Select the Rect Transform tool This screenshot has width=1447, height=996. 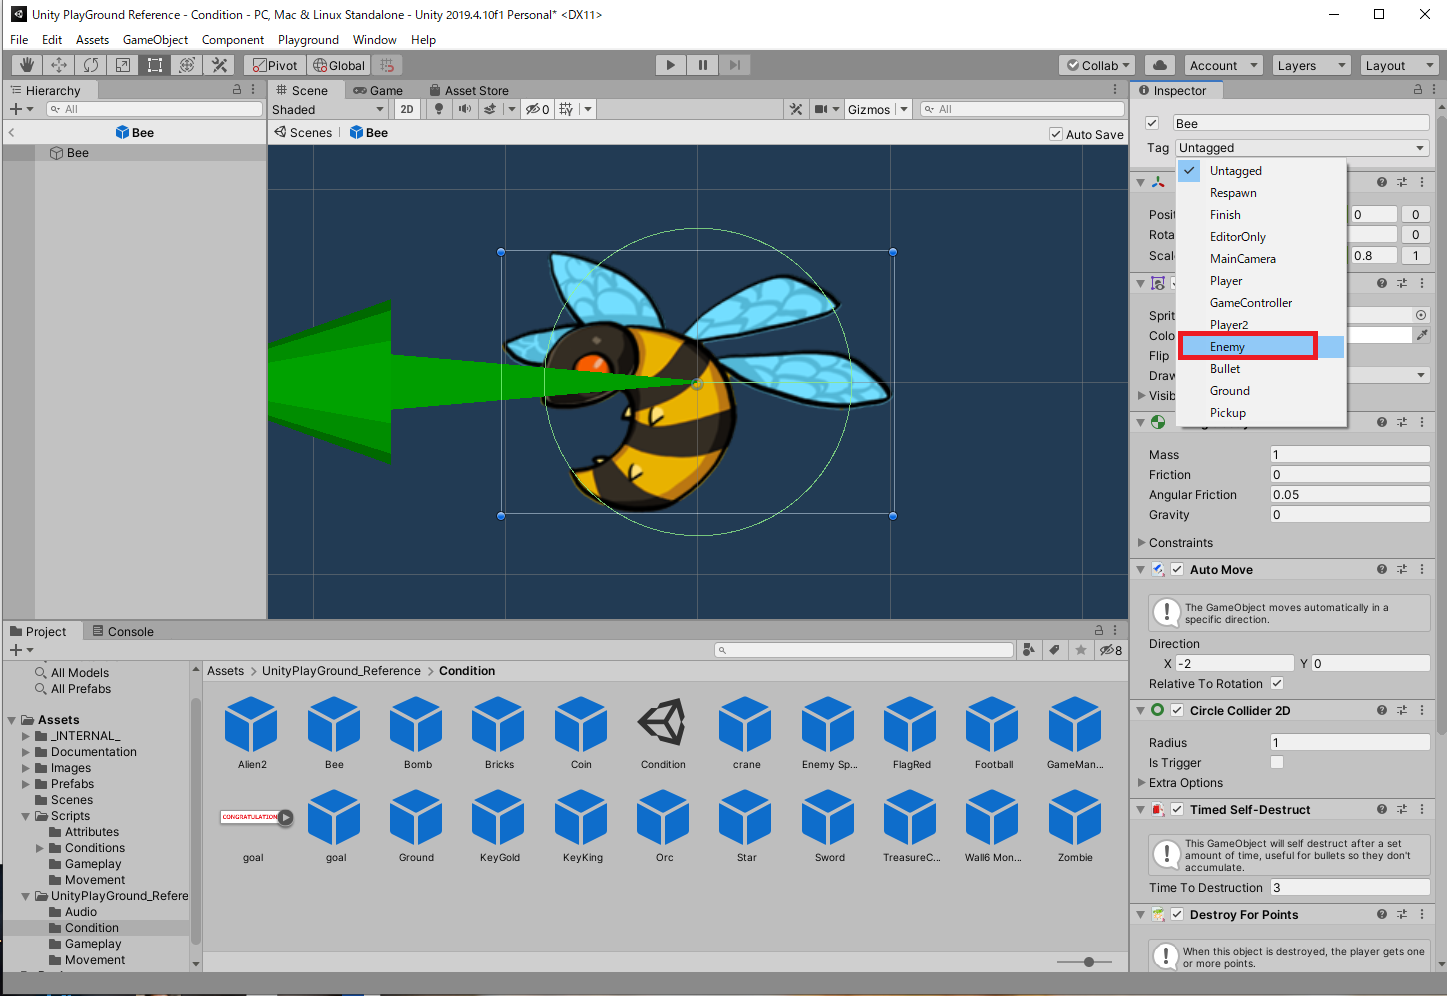(155, 65)
